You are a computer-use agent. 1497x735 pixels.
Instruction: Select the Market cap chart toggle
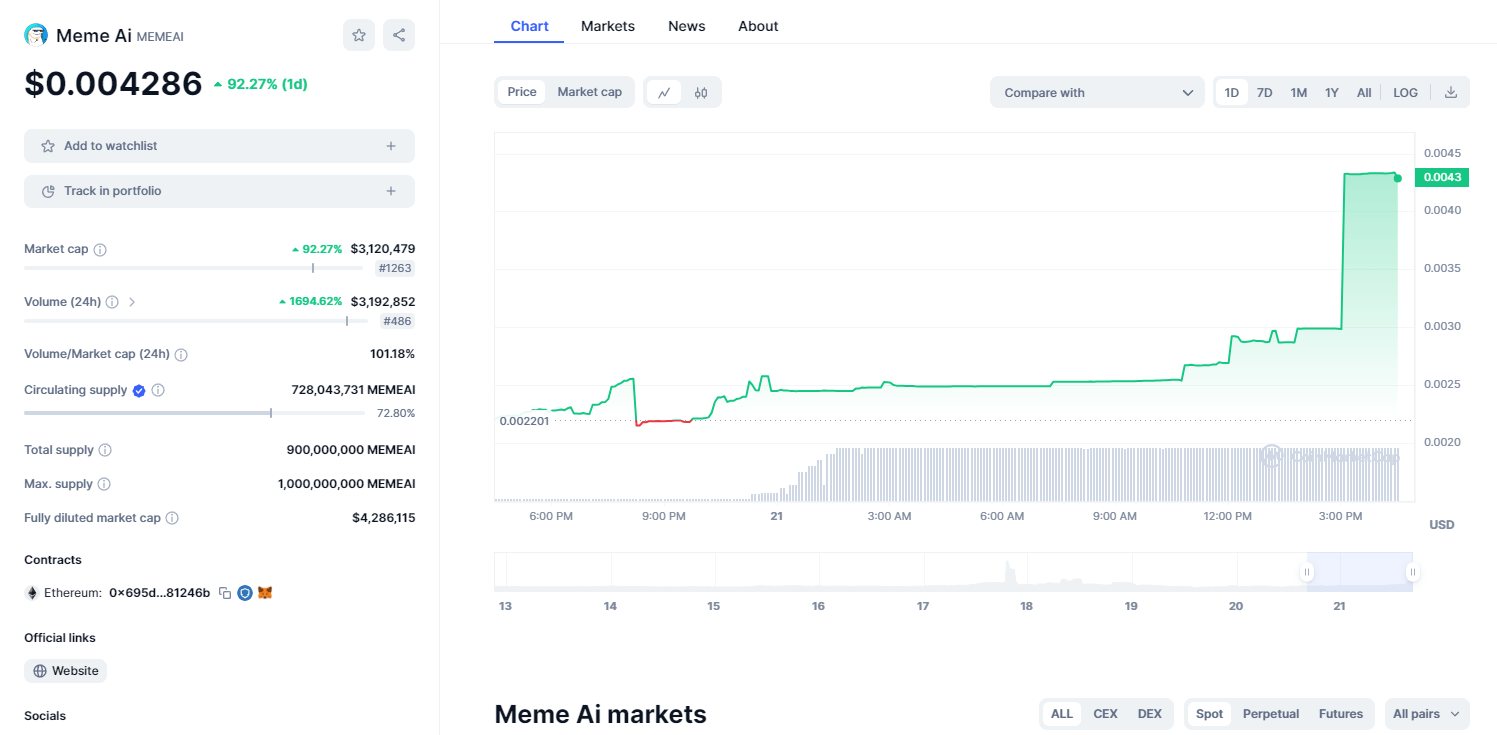pos(590,92)
